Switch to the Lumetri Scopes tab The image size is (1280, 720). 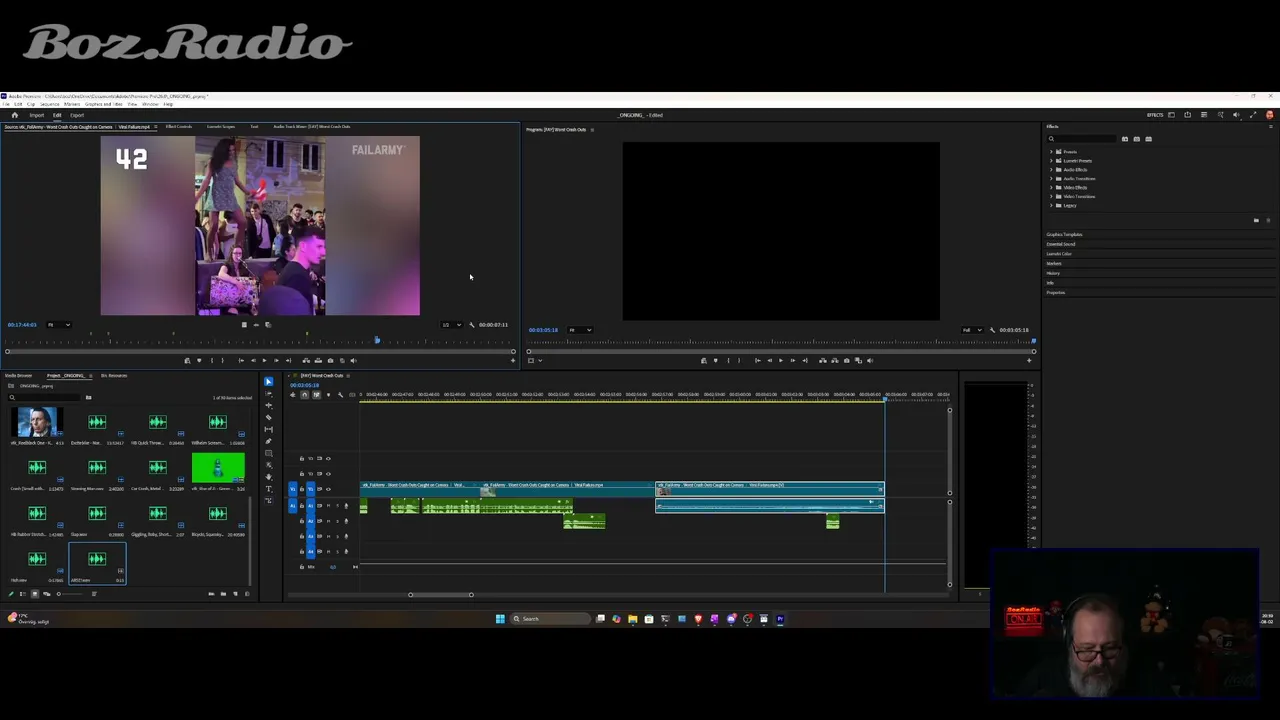coord(221,127)
